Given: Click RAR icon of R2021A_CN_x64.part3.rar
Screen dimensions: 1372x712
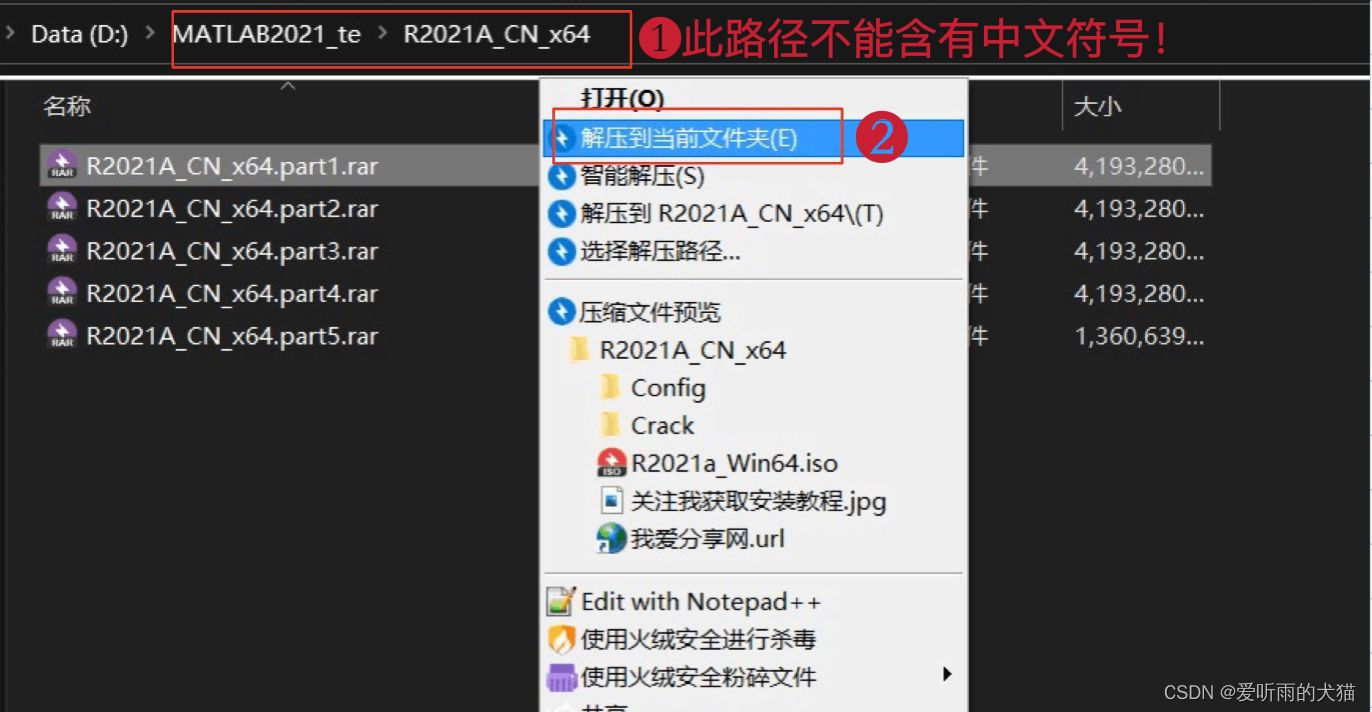Looking at the screenshot, I should pos(62,250).
